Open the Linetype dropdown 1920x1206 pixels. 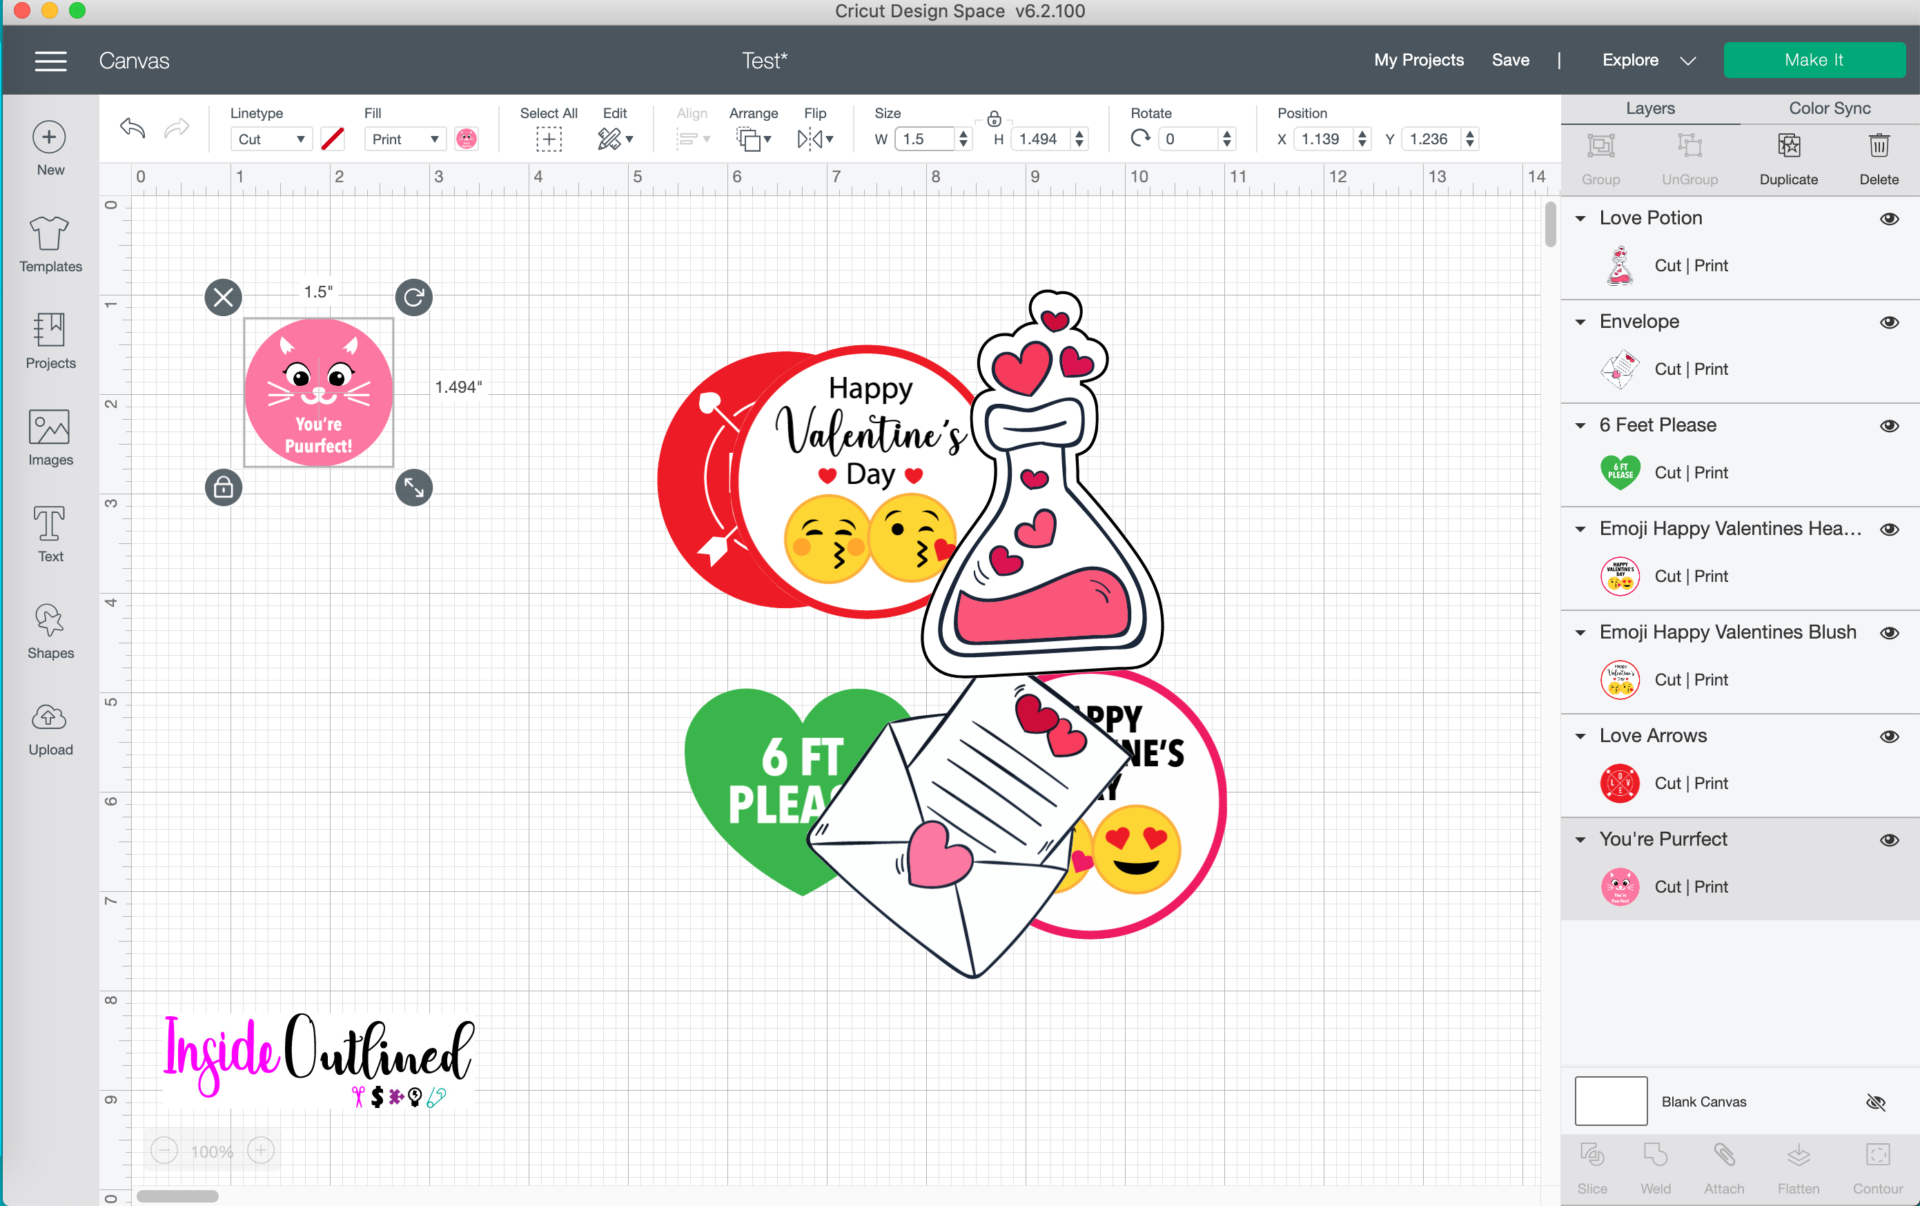pyautogui.click(x=270, y=139)
